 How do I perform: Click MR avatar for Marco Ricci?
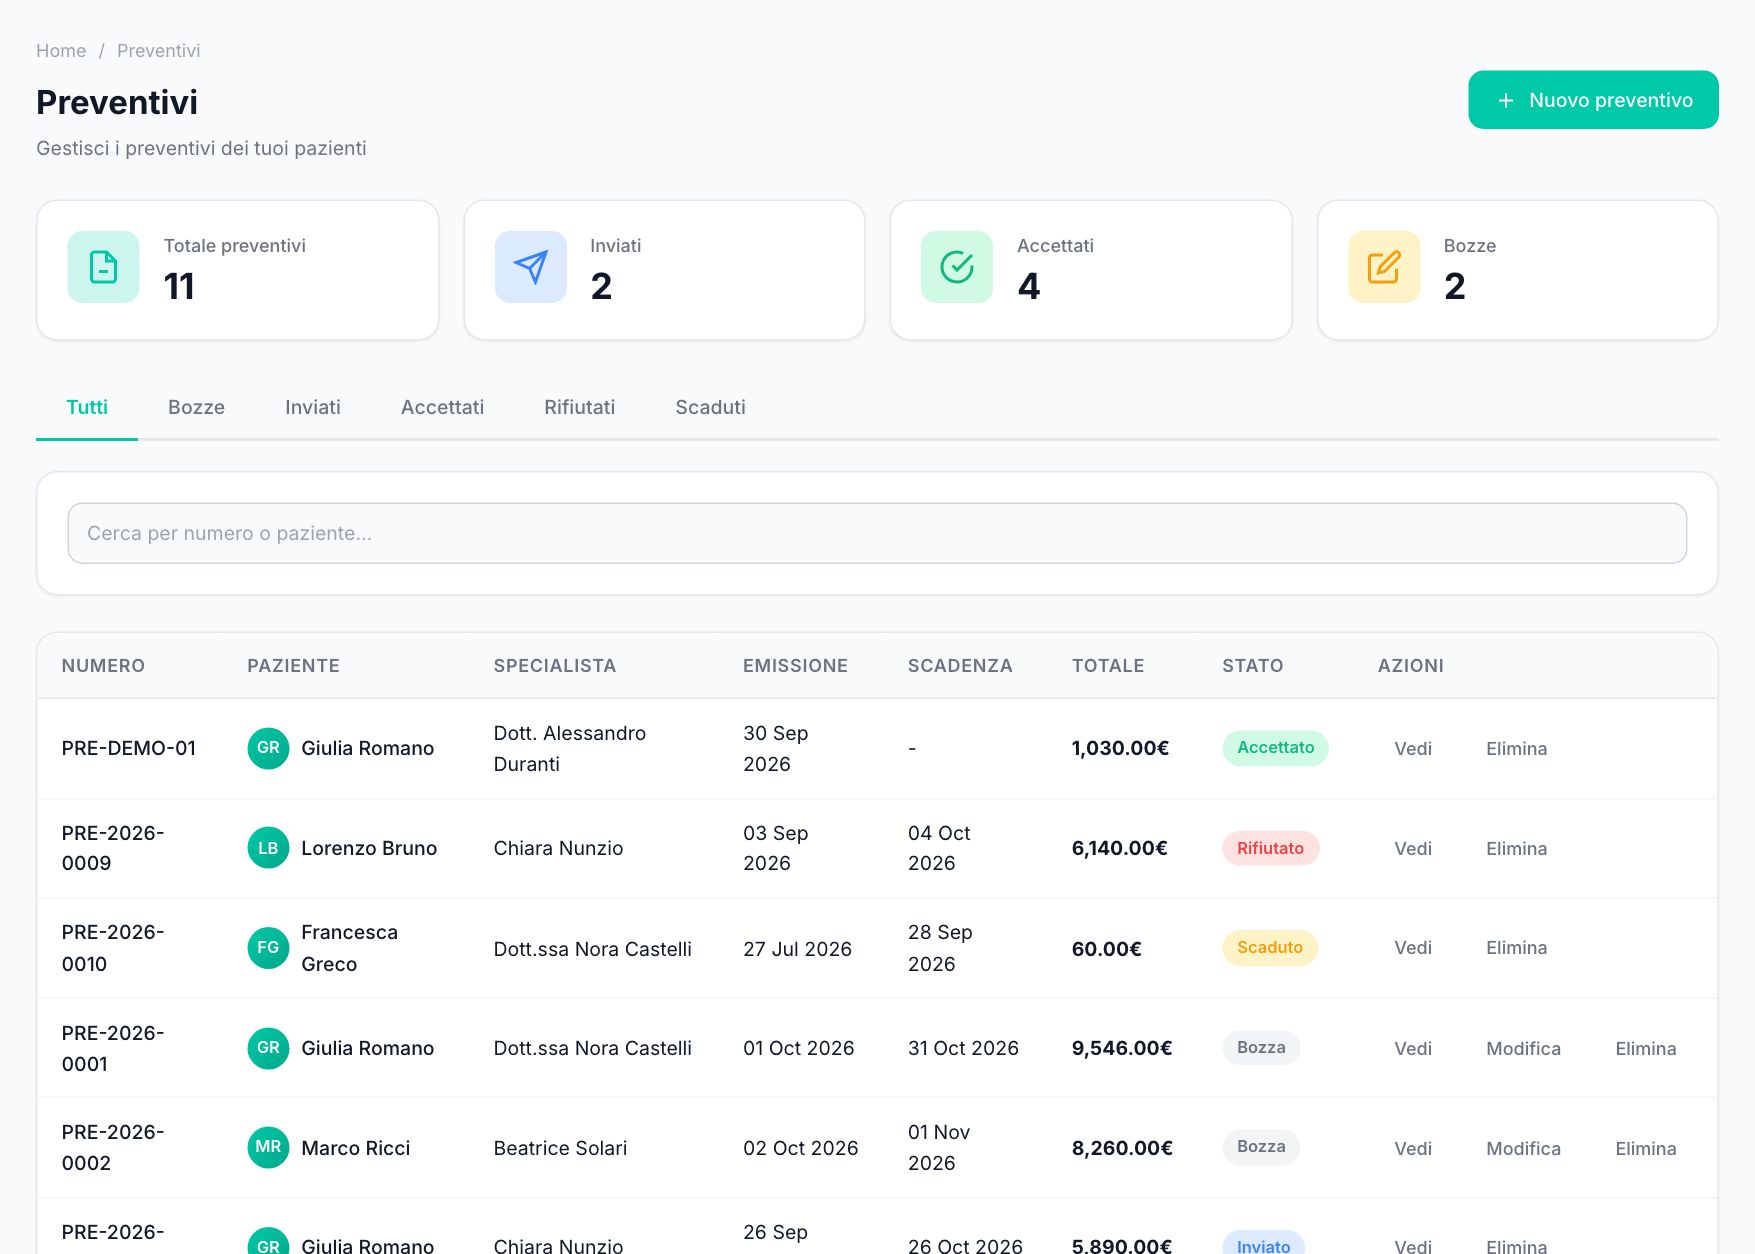click(268, 1147)
